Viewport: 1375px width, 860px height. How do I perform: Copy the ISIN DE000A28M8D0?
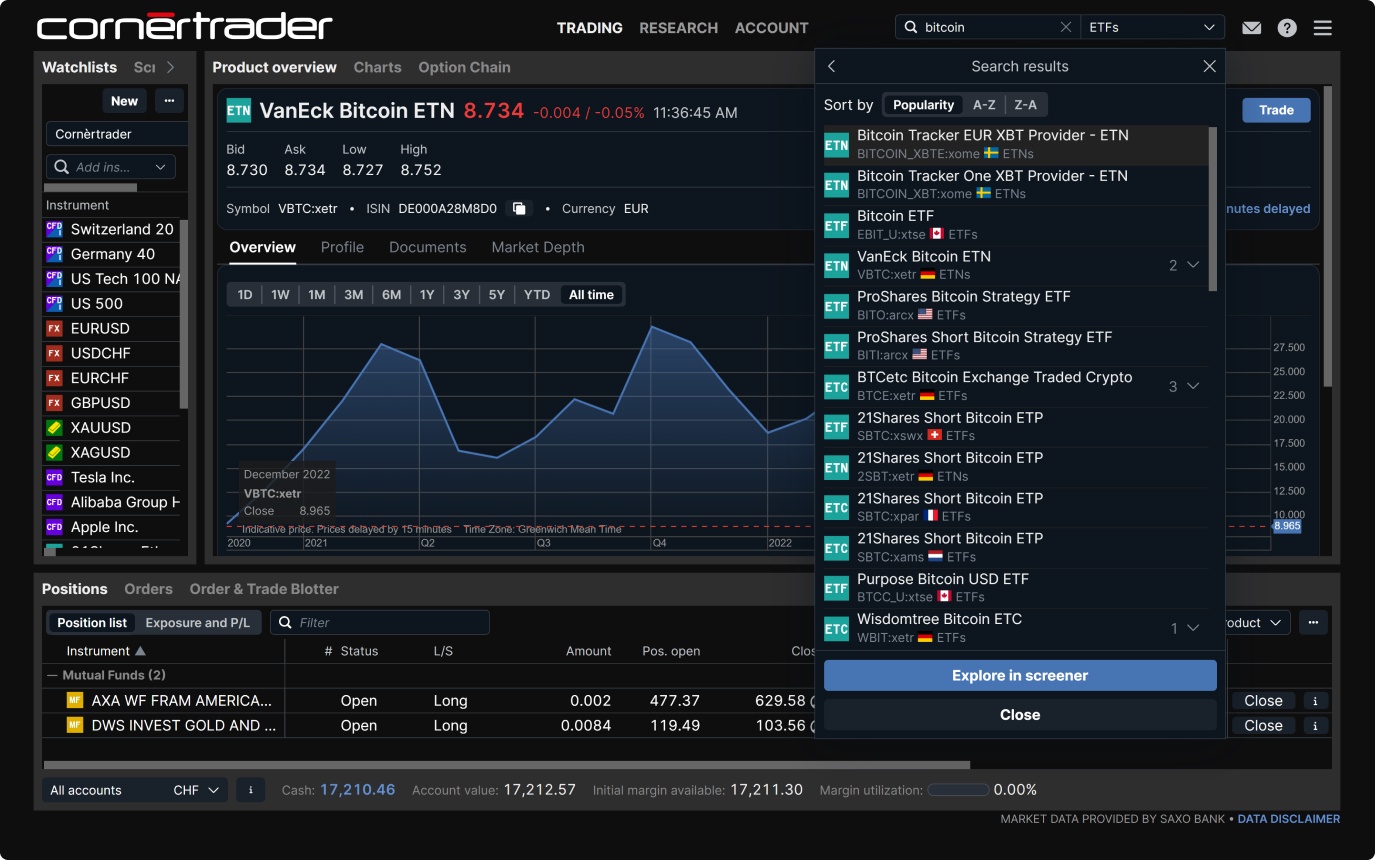click(x=519, y=209)
